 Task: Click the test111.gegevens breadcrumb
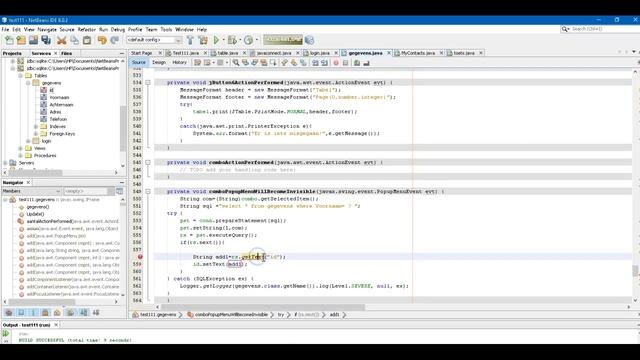pyautogui.click(x=158, y=315)
